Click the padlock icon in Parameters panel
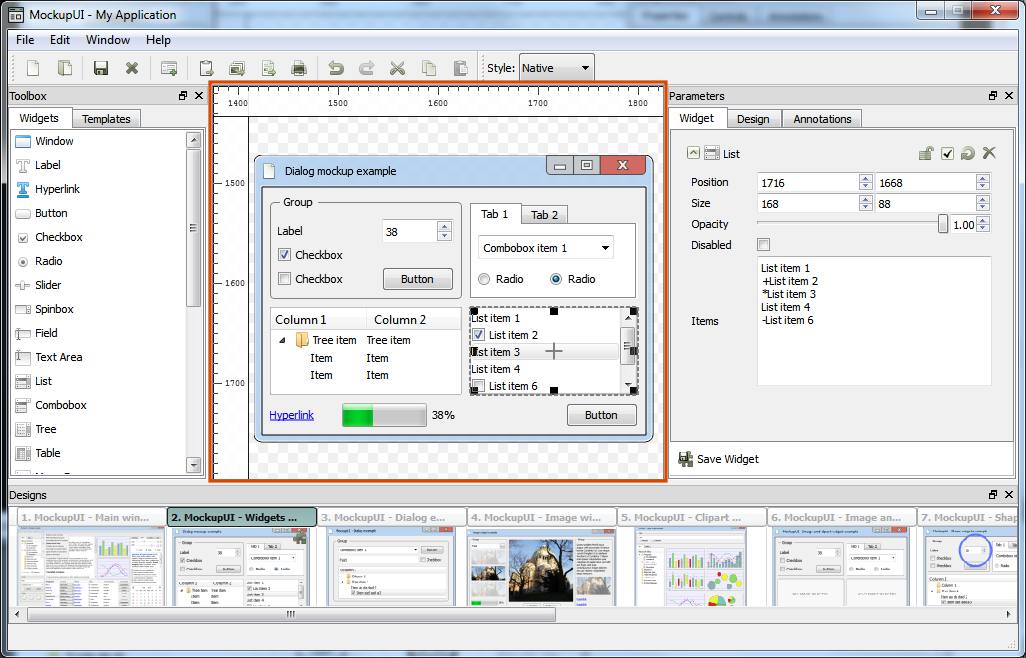 click(926, 154)
